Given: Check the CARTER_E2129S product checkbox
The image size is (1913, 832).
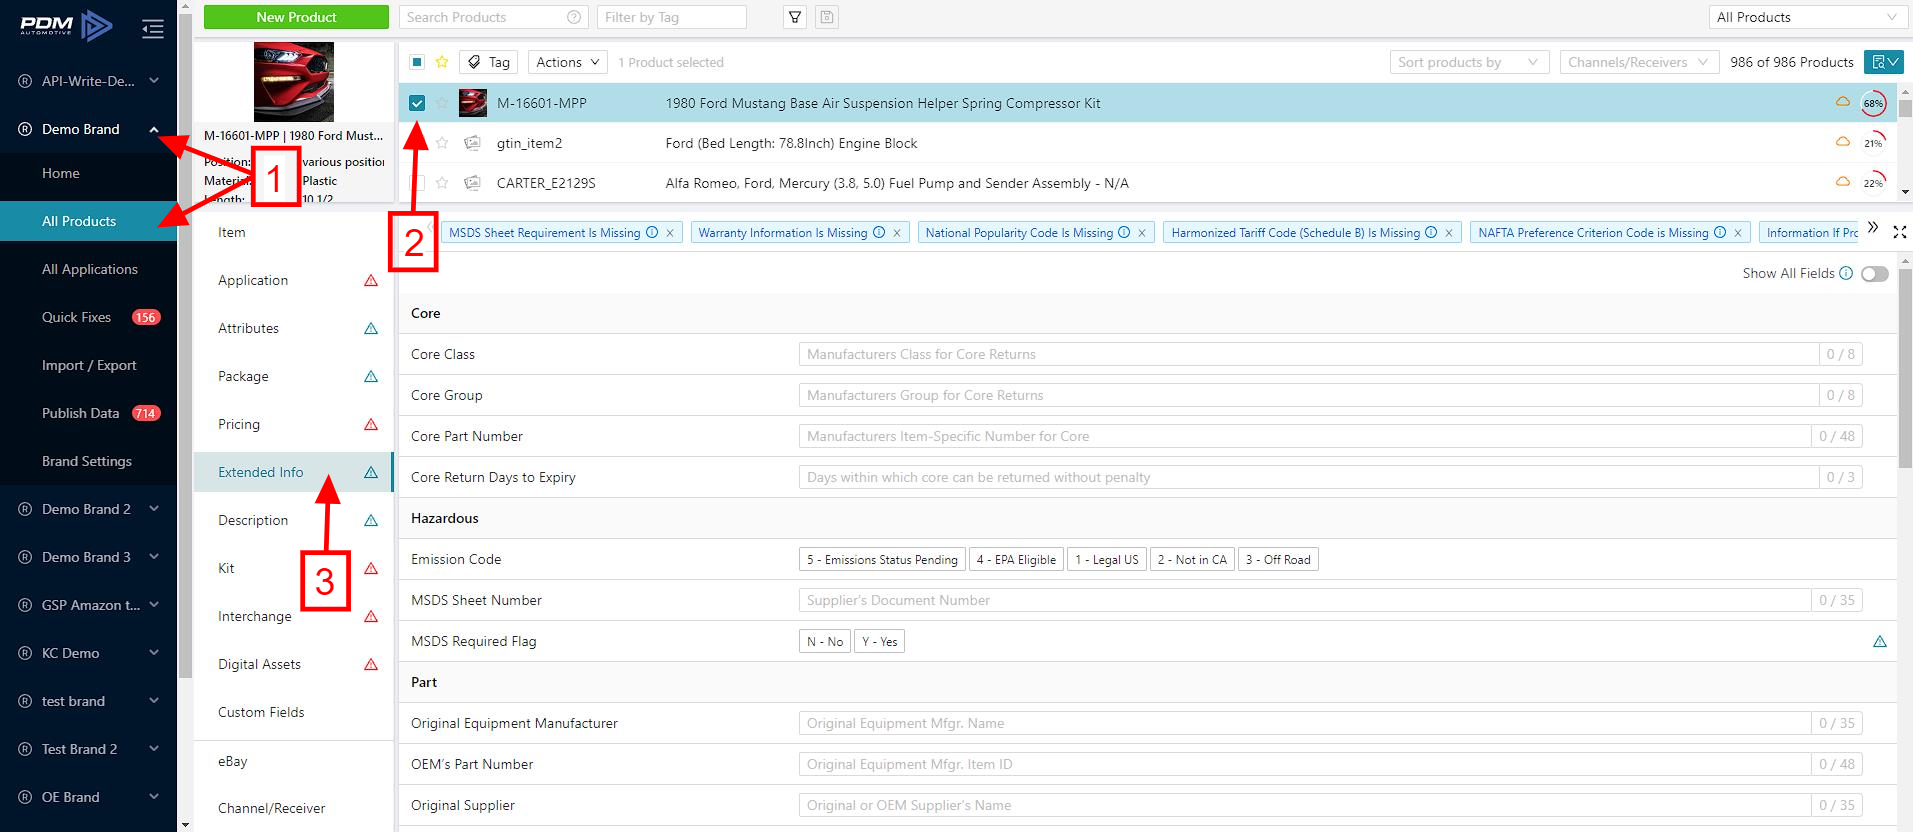Looking at the screenshot, I should point(417,183).
